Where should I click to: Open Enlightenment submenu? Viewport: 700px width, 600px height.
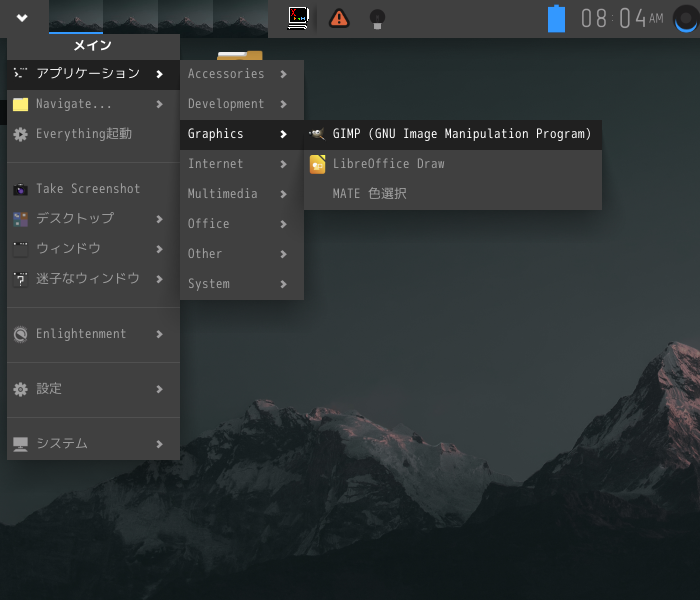(x=93, y=334)
